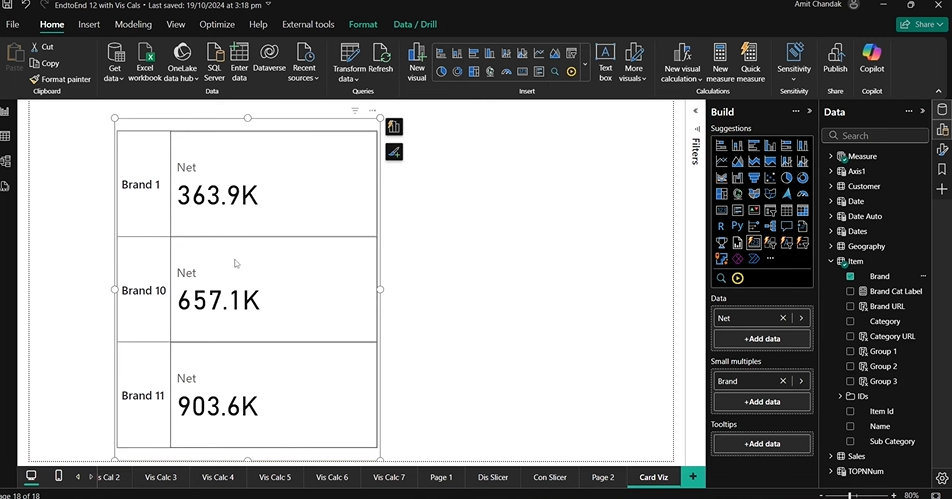Connect to SQL Server
Screen dimensions: 952x499
214,63
